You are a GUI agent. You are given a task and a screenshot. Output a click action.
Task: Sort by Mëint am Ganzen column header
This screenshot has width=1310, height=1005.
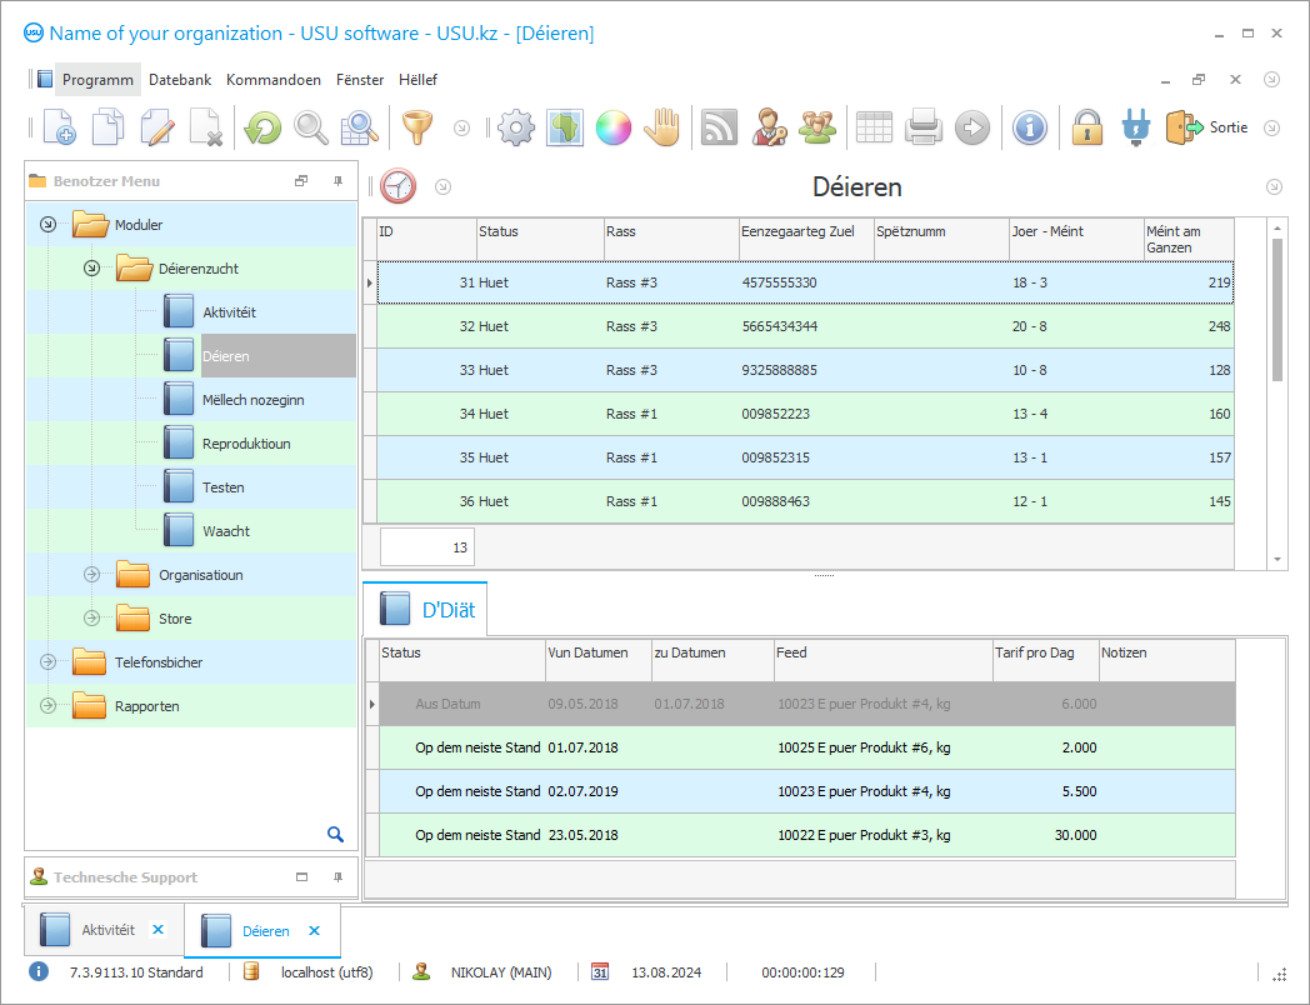[1189, 239]
